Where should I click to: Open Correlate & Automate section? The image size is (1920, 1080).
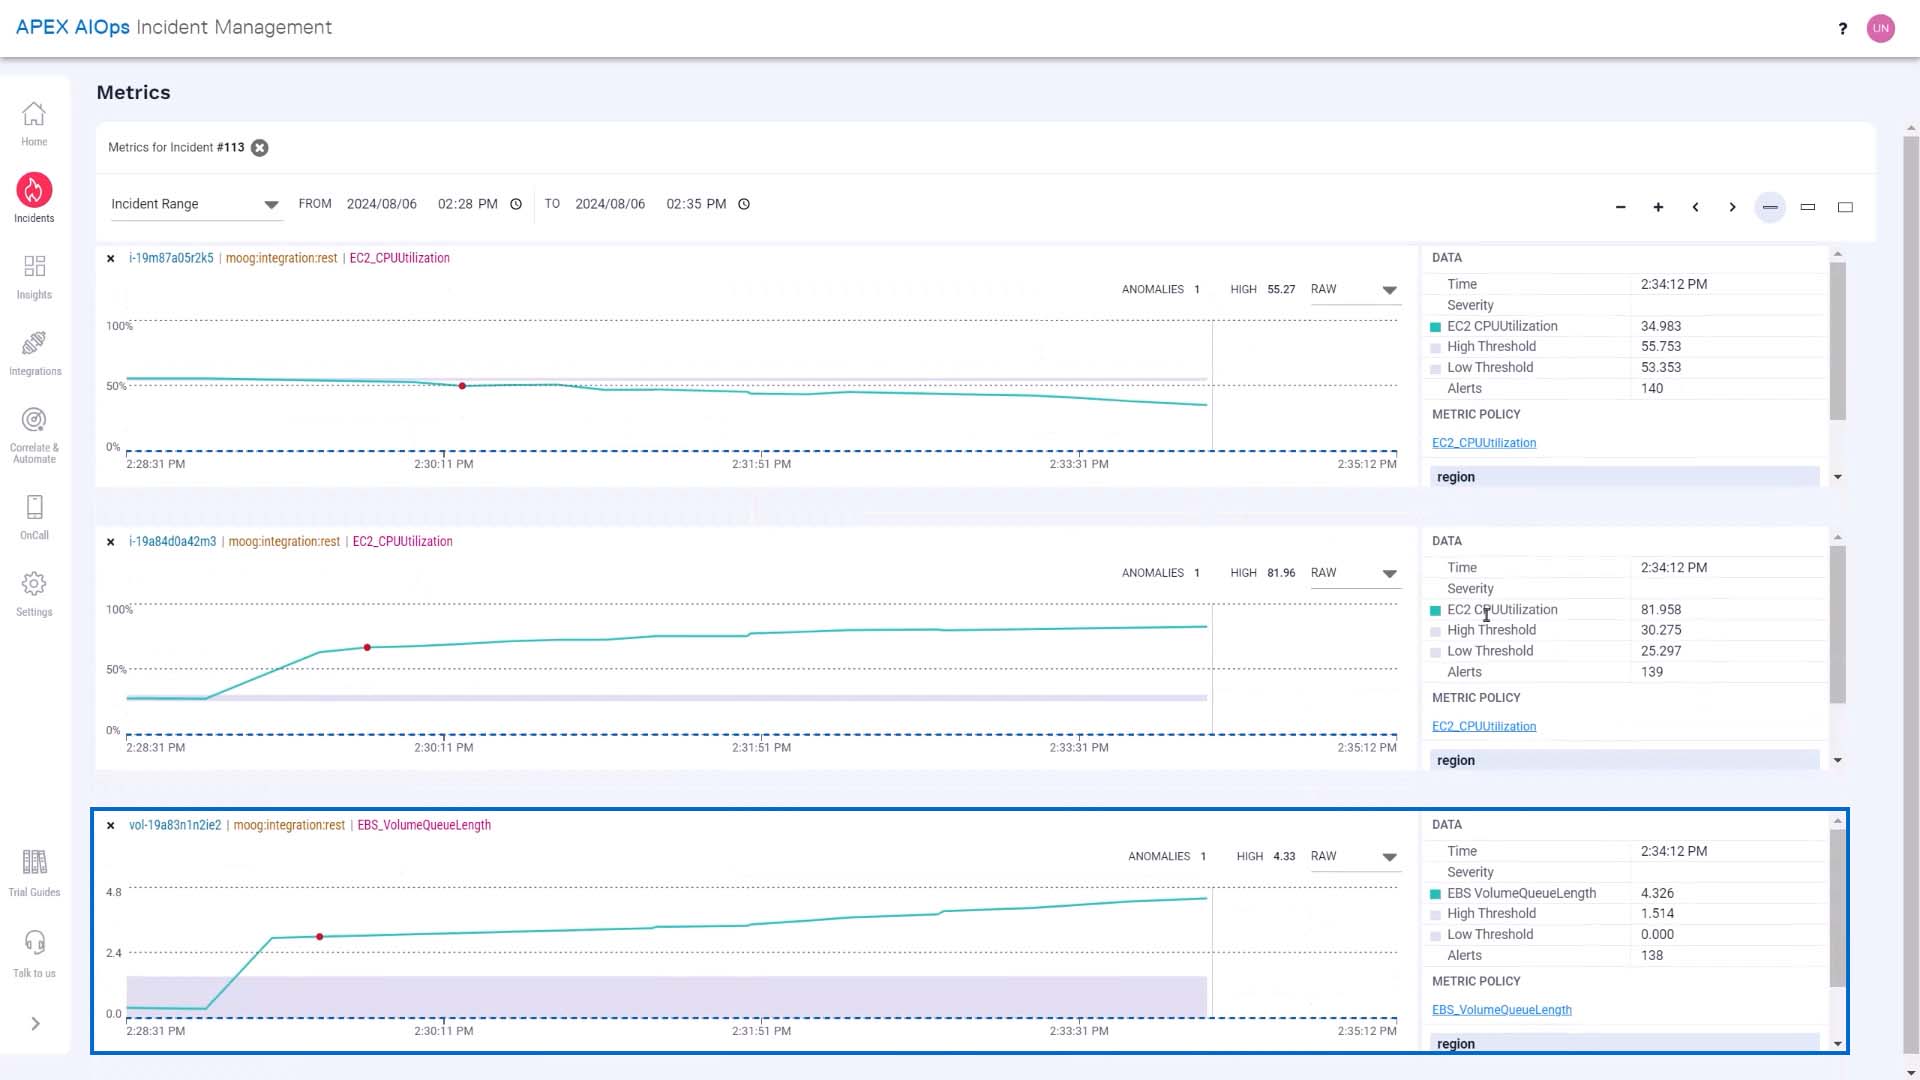pyautogui.click(x=34, y=435)
